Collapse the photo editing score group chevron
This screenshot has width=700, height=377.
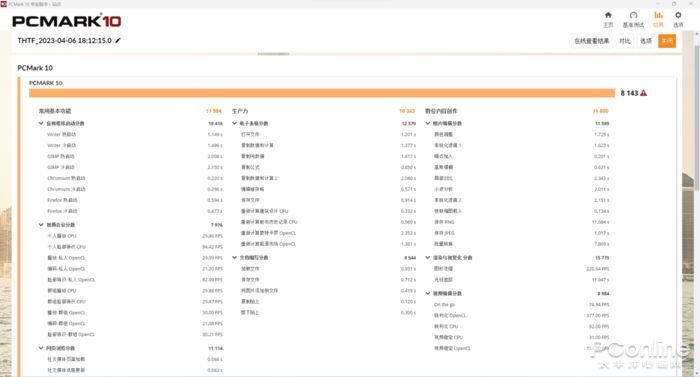(428, 123)
